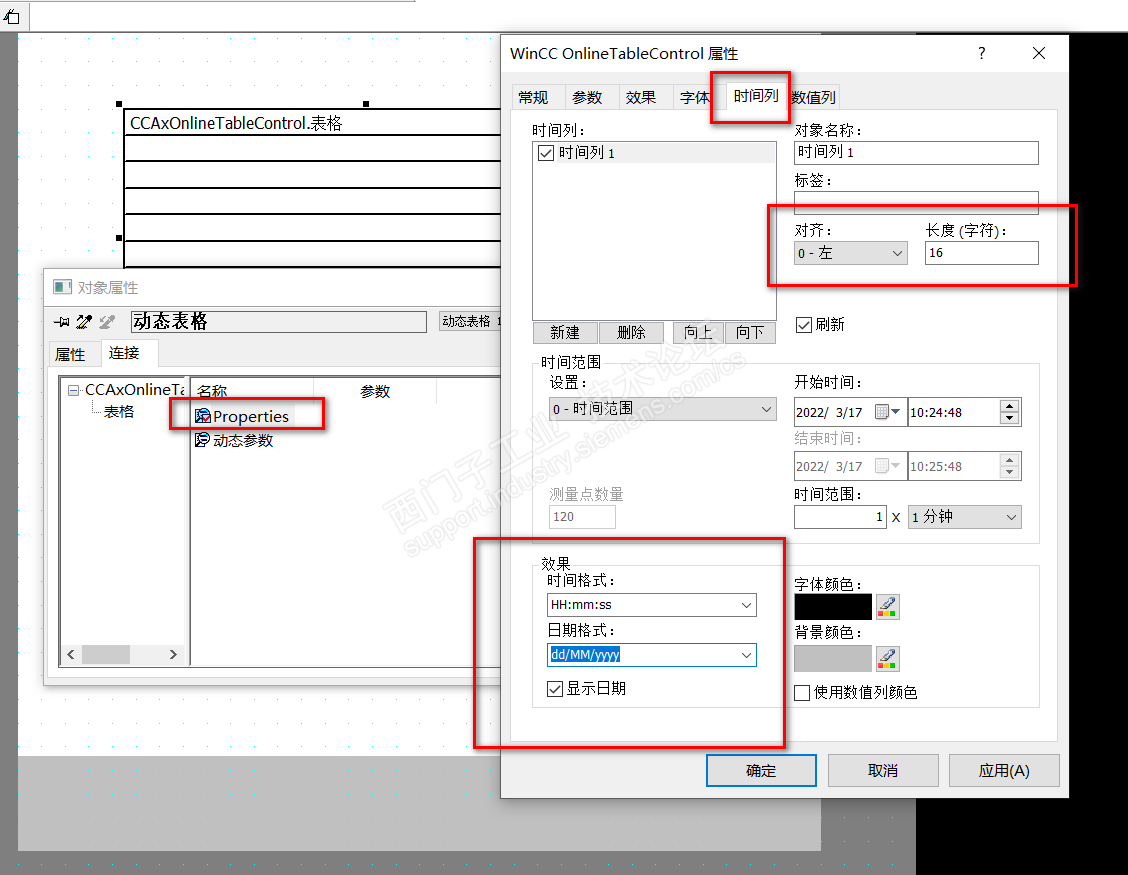Click the grey 背景颜色 swatch
The width and height of the screenshot is (1128, 875).
tap(833, 658)
